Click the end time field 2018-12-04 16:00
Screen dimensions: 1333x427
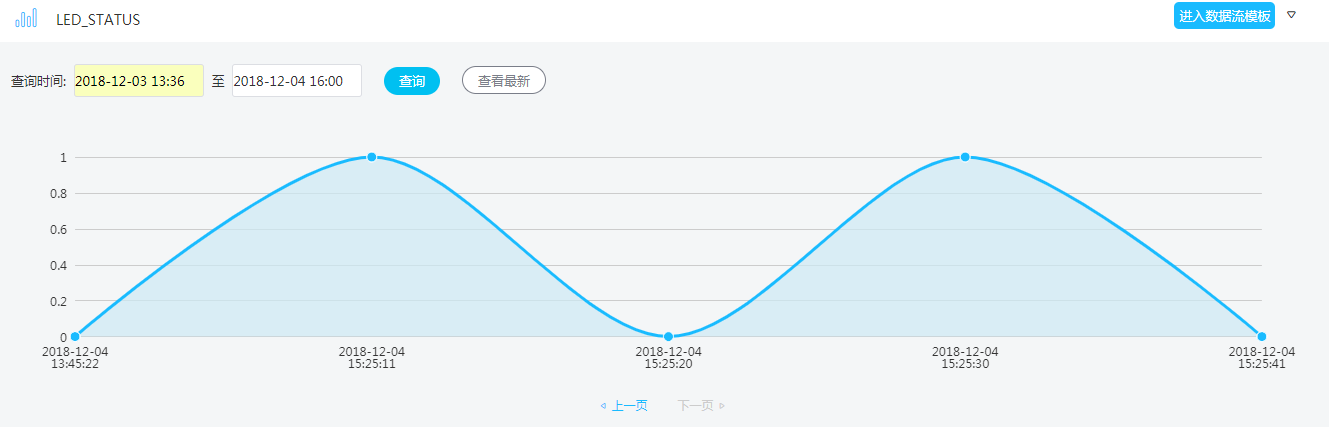296,81
